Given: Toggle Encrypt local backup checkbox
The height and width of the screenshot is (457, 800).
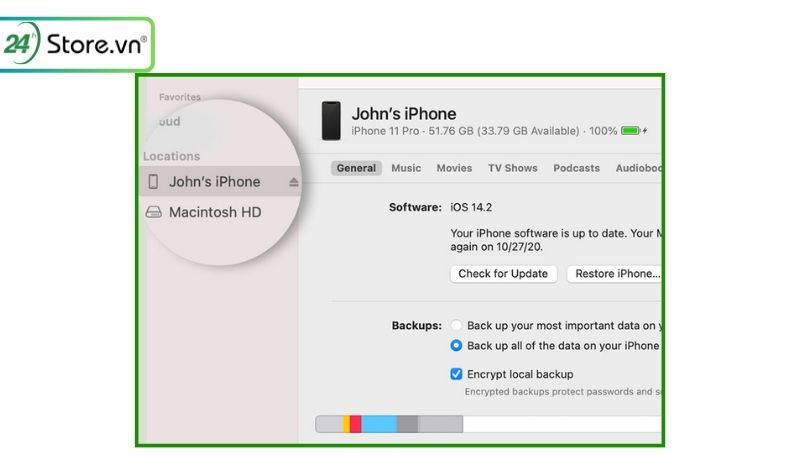Looking at the screenshot, I should pyautogui.click(x=456, y=374).
